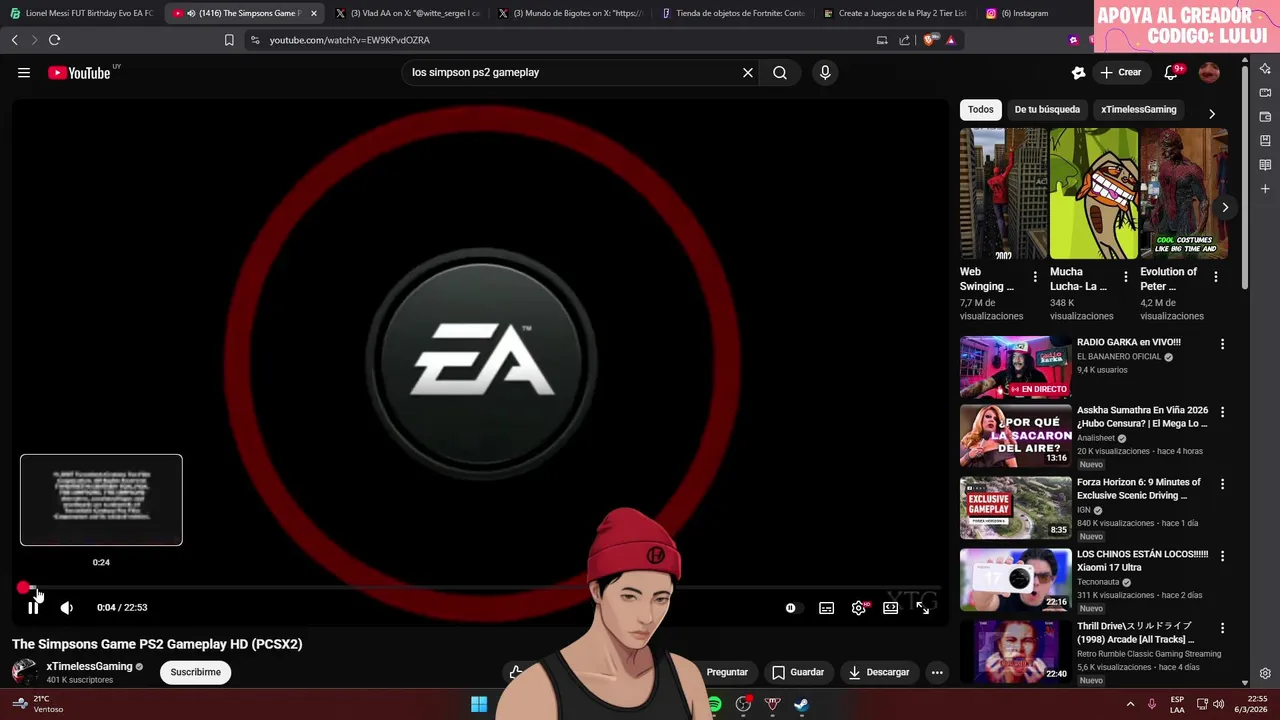Screen dimensions: 1280x720
Task: Clear the search box text
Action: pyautogui.click(x=747, y=72)
